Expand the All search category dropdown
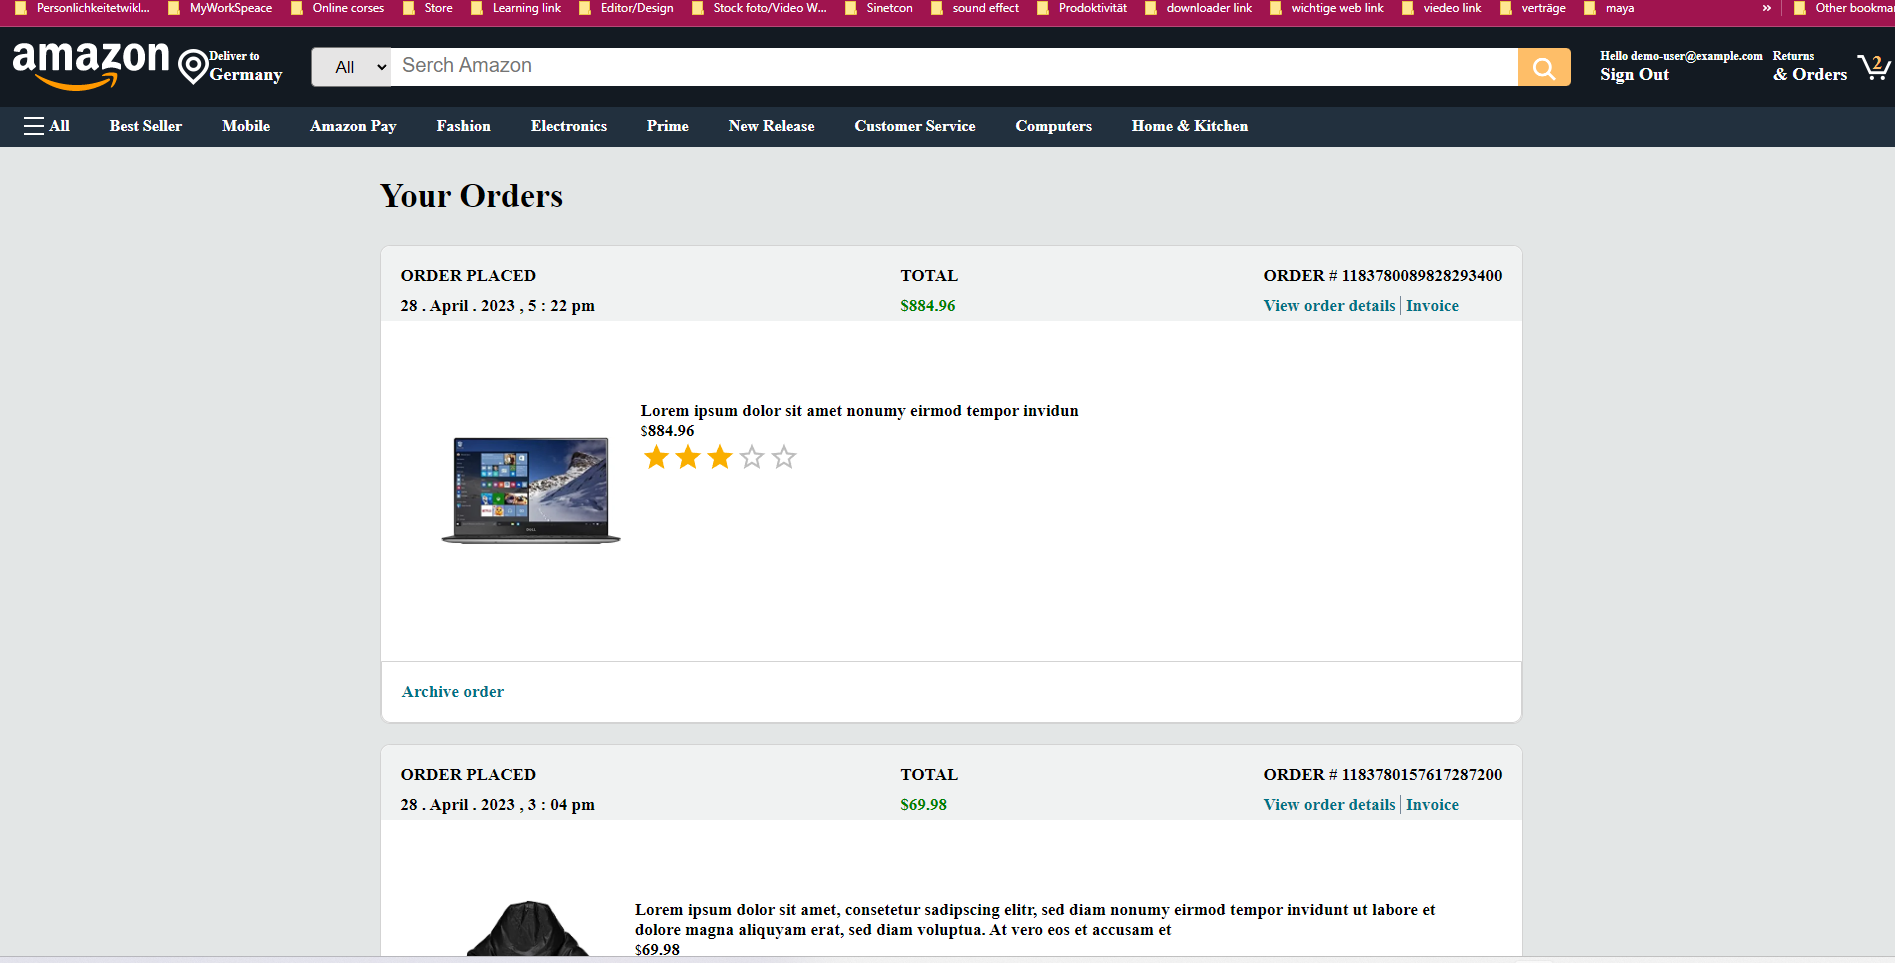1895x963 pixels. coord(351,67)
